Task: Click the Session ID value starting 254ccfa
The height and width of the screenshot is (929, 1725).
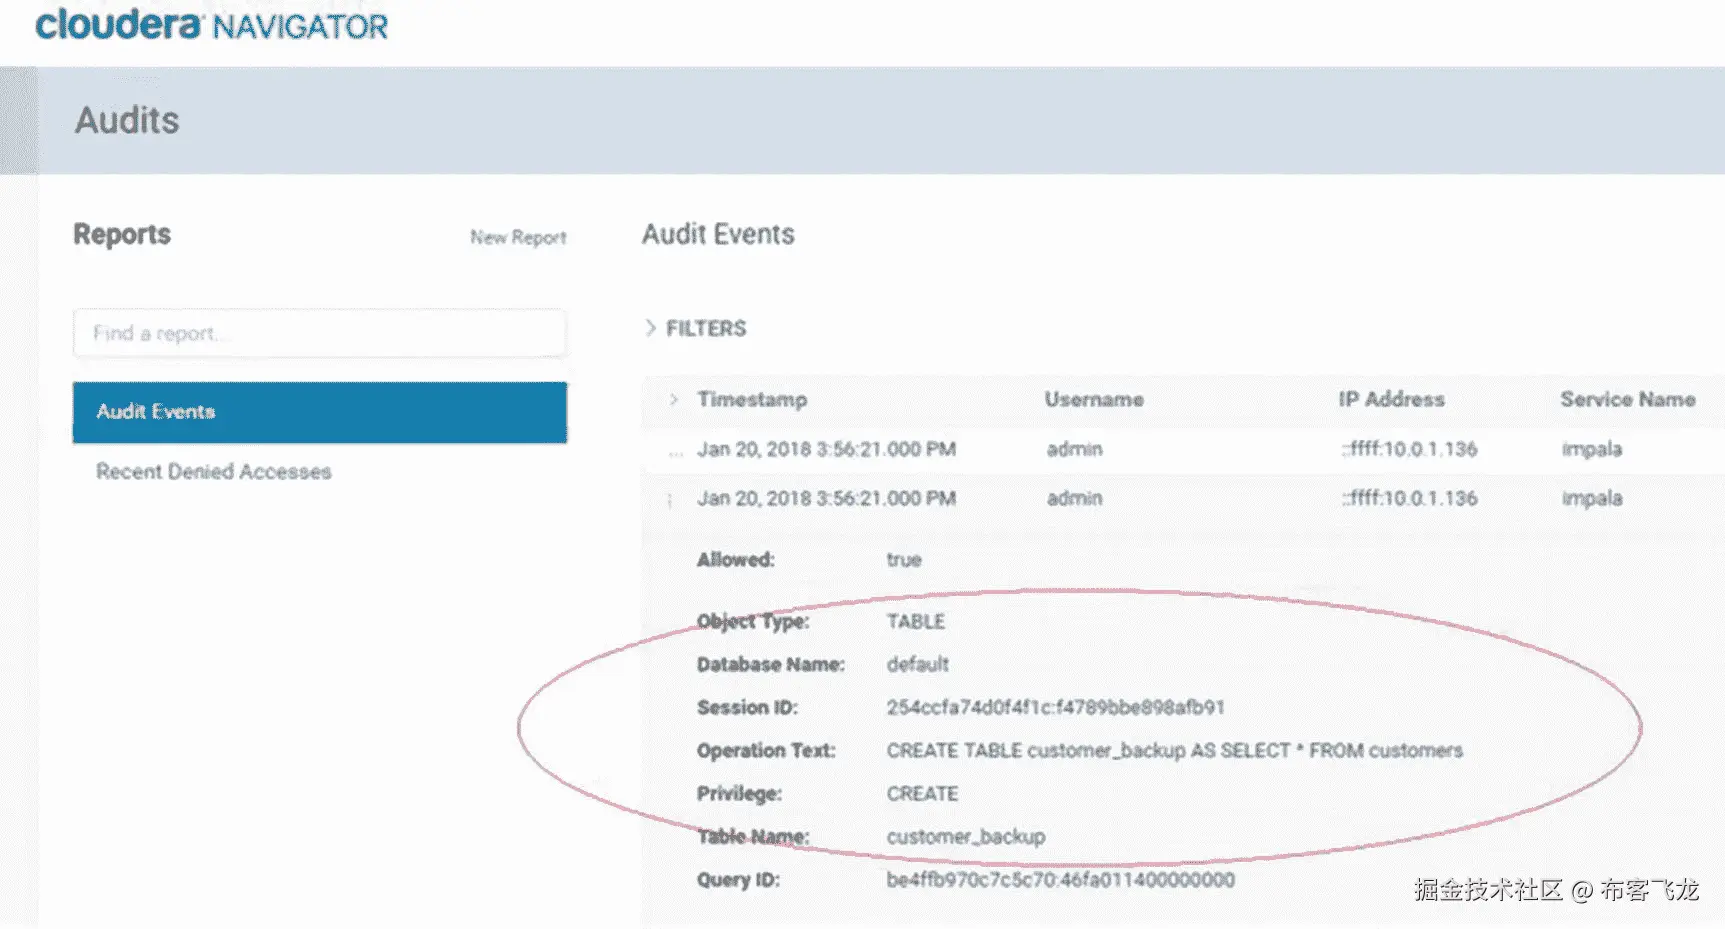Action: (1055, 707)
